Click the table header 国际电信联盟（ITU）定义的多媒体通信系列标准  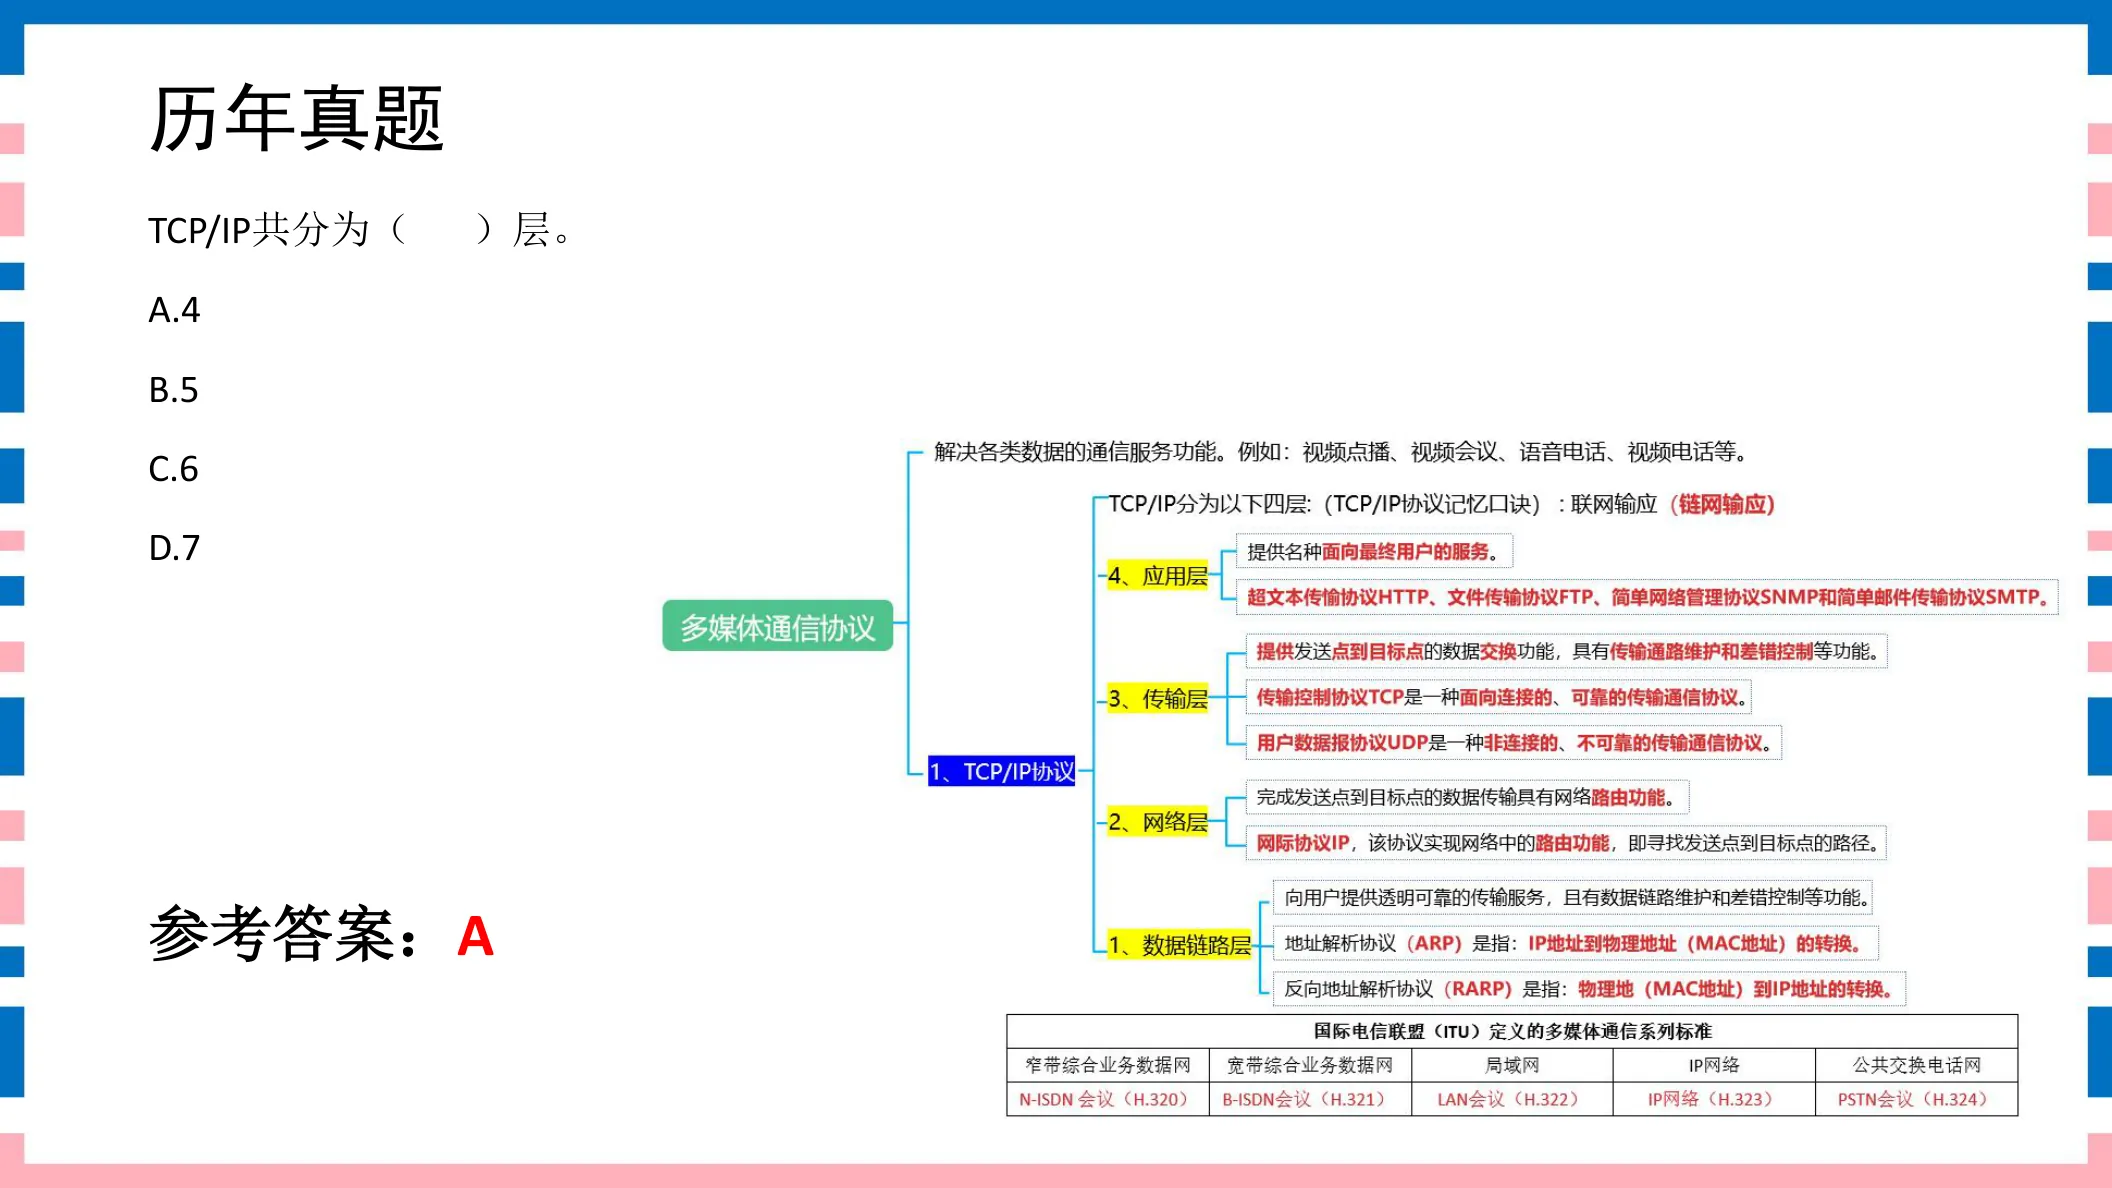[1512, 1031]
